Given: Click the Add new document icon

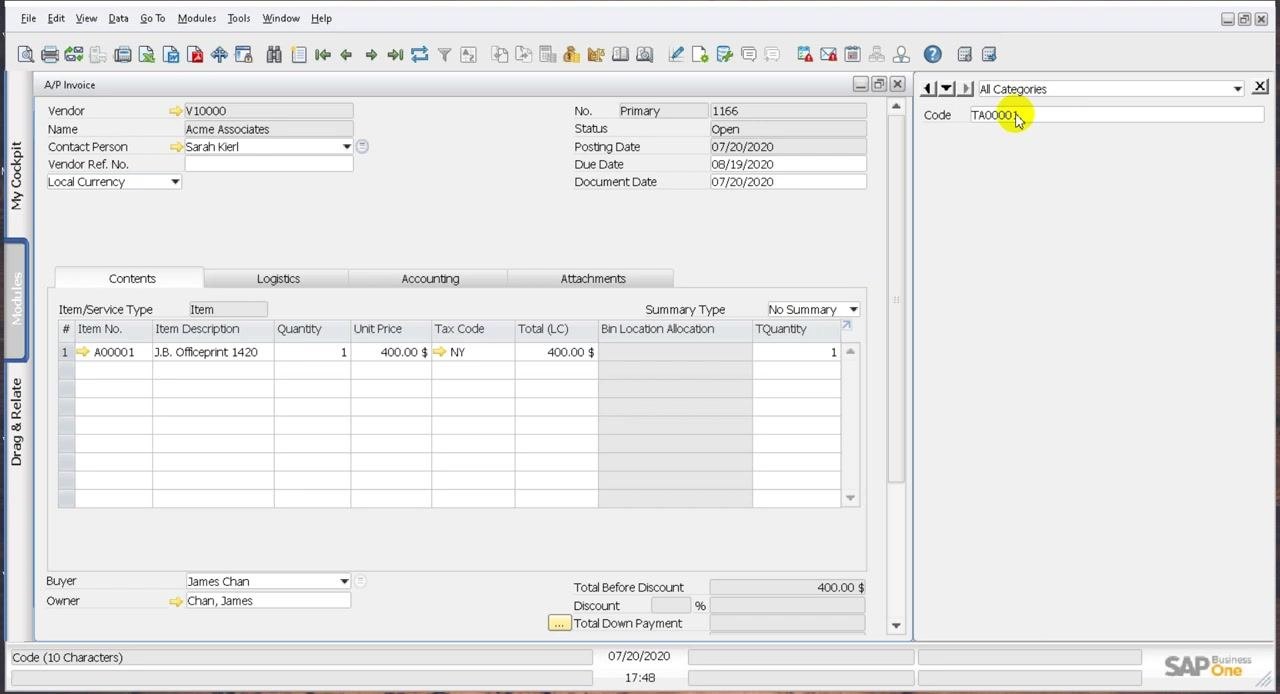Looking at the screenshot, I should 298,54.
